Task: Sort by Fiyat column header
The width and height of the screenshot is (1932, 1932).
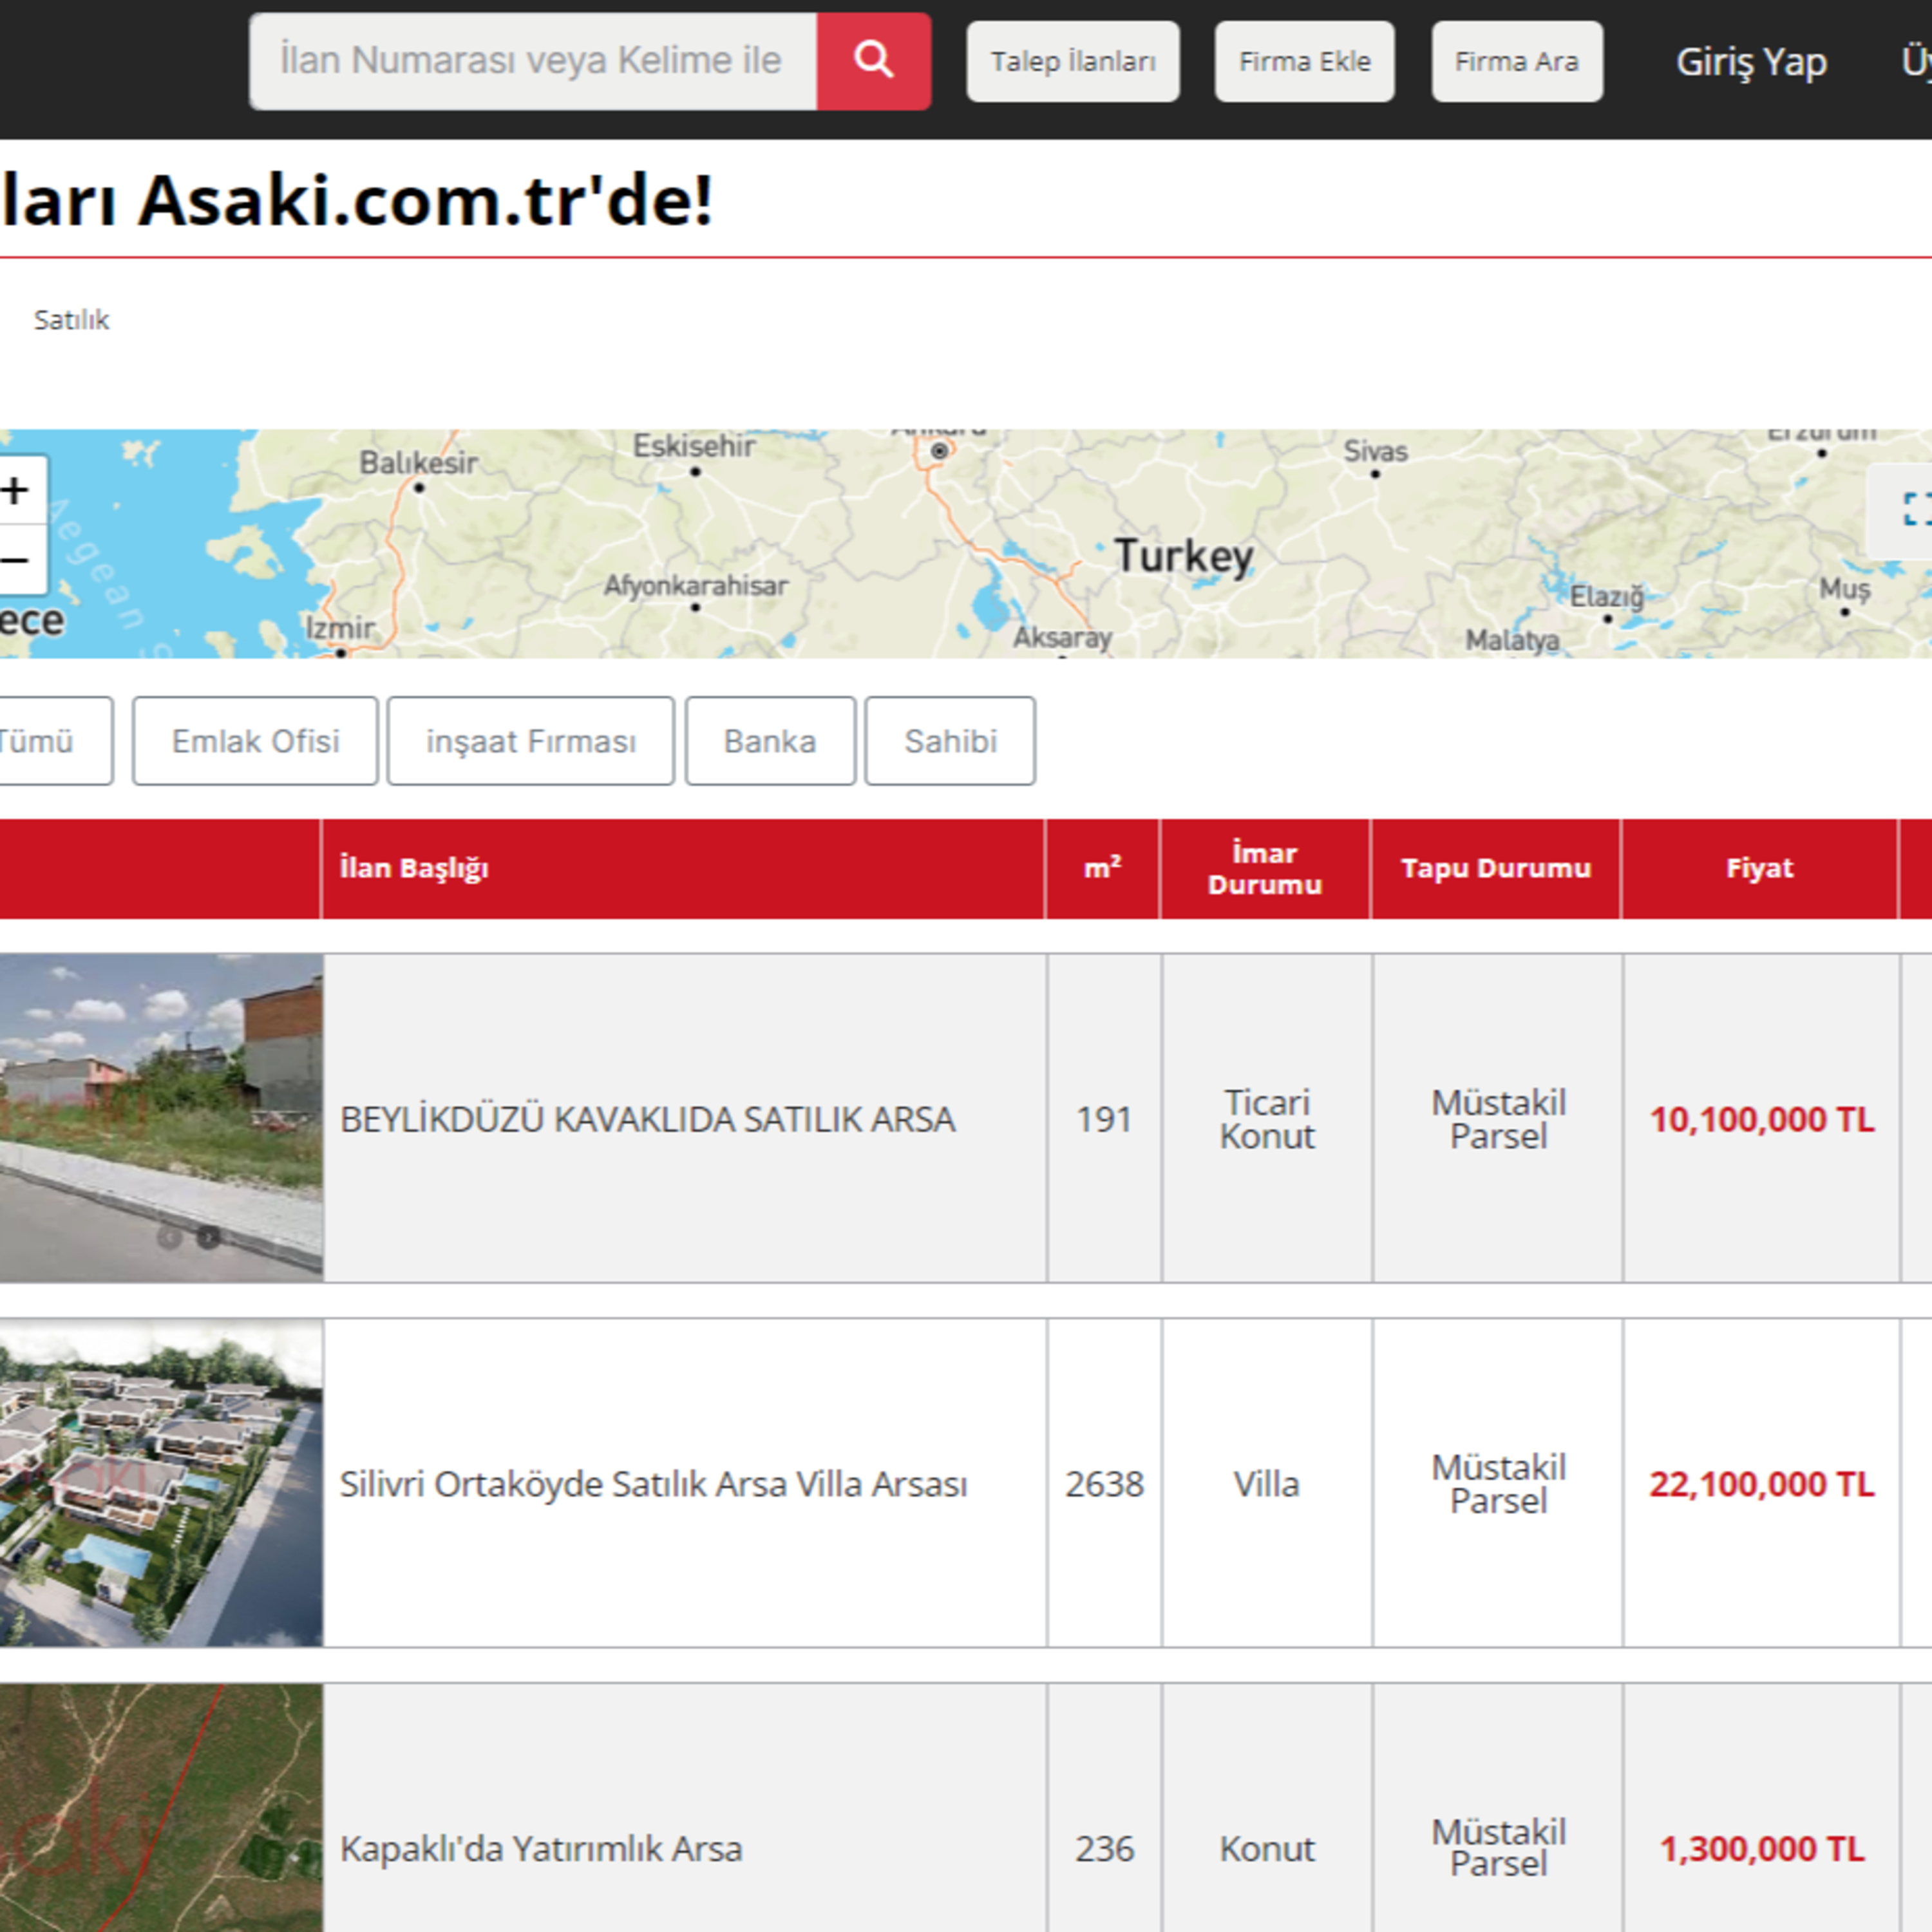Action: [1759, 868]
